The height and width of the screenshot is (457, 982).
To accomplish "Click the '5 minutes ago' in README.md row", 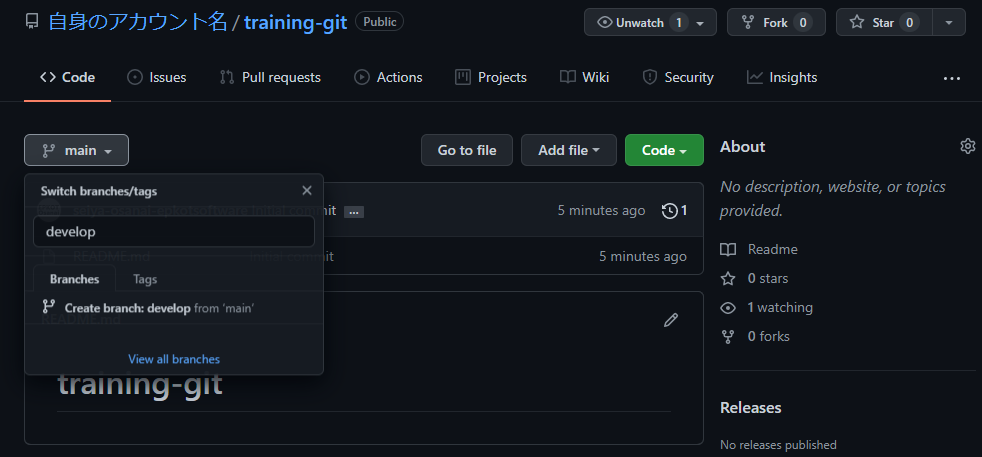I will click(x=643, y=256).
